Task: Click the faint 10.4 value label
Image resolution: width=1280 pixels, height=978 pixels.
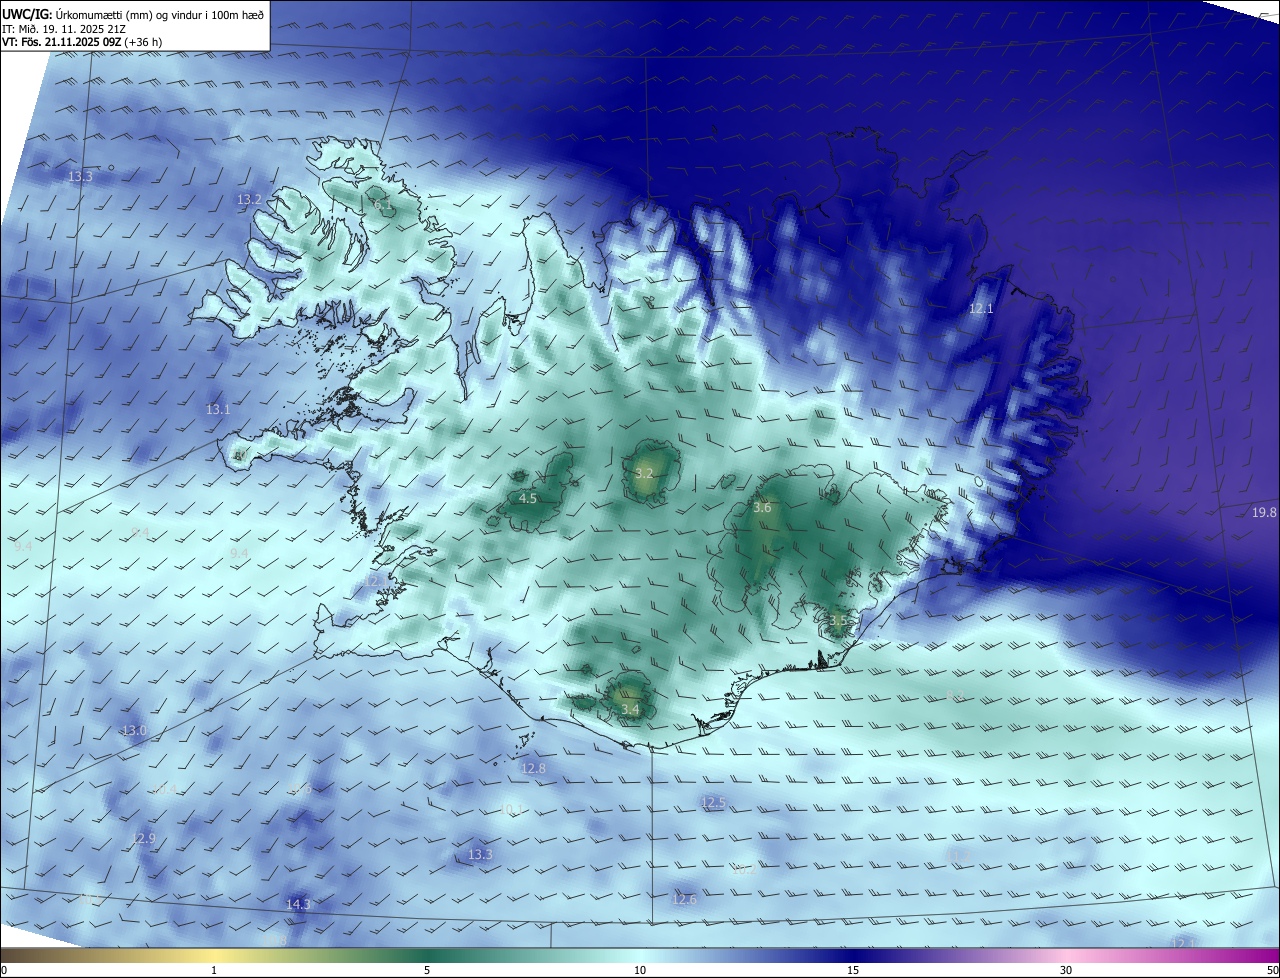Action: coord(165,790)
